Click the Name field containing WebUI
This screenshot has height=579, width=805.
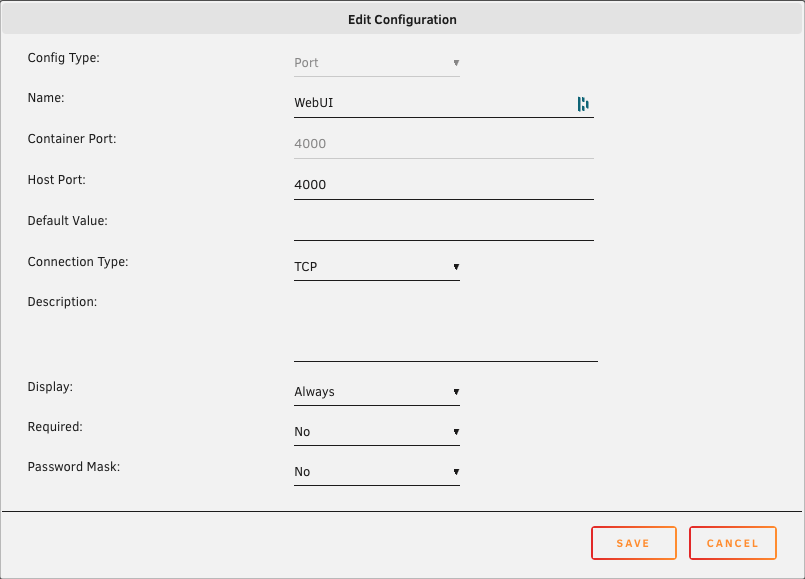point(444,103)
